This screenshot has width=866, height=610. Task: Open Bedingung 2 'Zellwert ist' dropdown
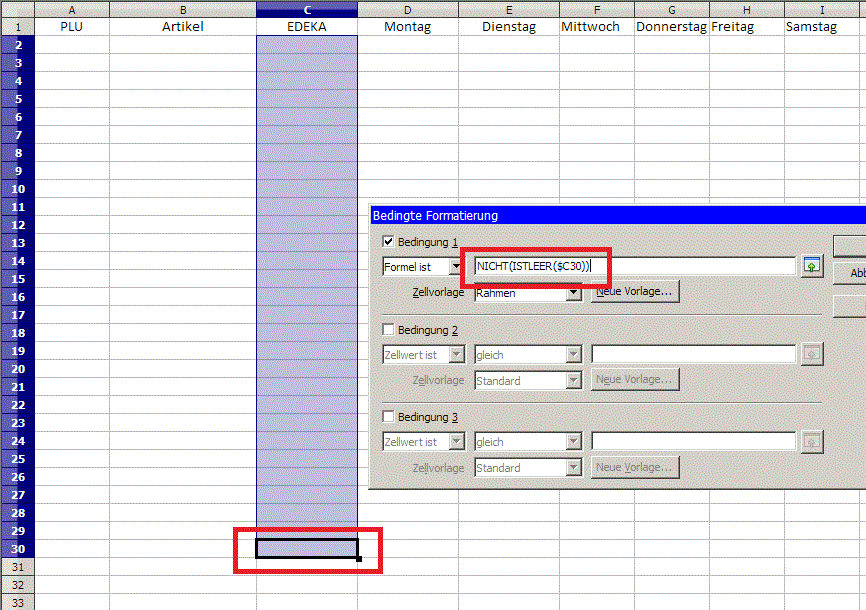tap(456, 354)
